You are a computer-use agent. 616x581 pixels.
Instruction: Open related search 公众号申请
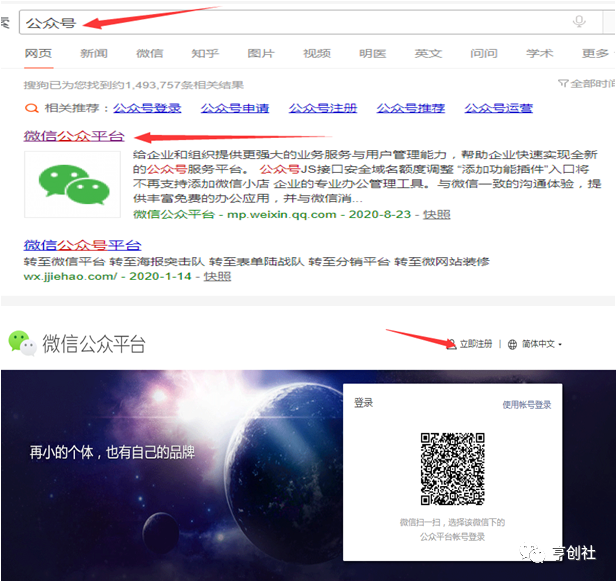tap(235, 108)
